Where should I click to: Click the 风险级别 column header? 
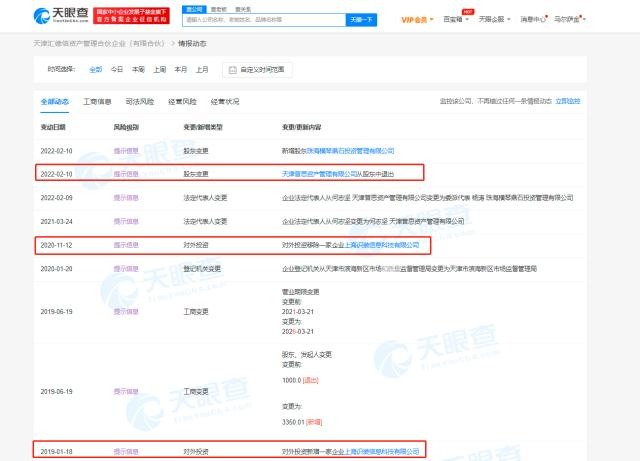pyautogui.click(x=126, y=127)
